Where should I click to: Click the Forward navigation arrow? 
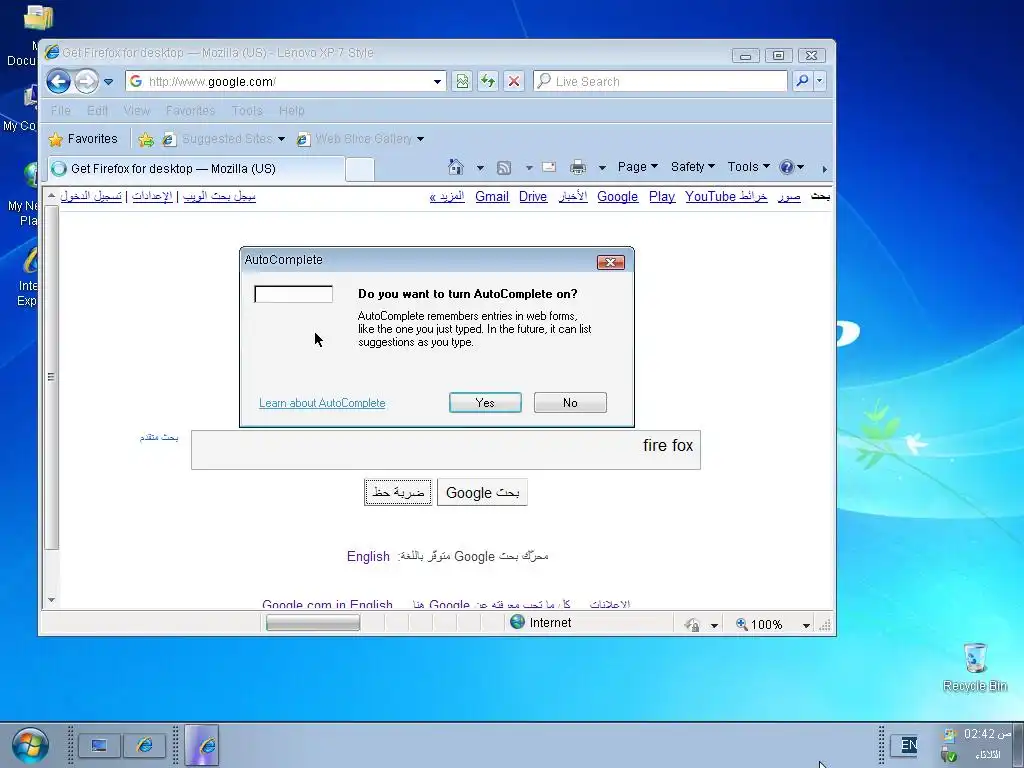86,82
